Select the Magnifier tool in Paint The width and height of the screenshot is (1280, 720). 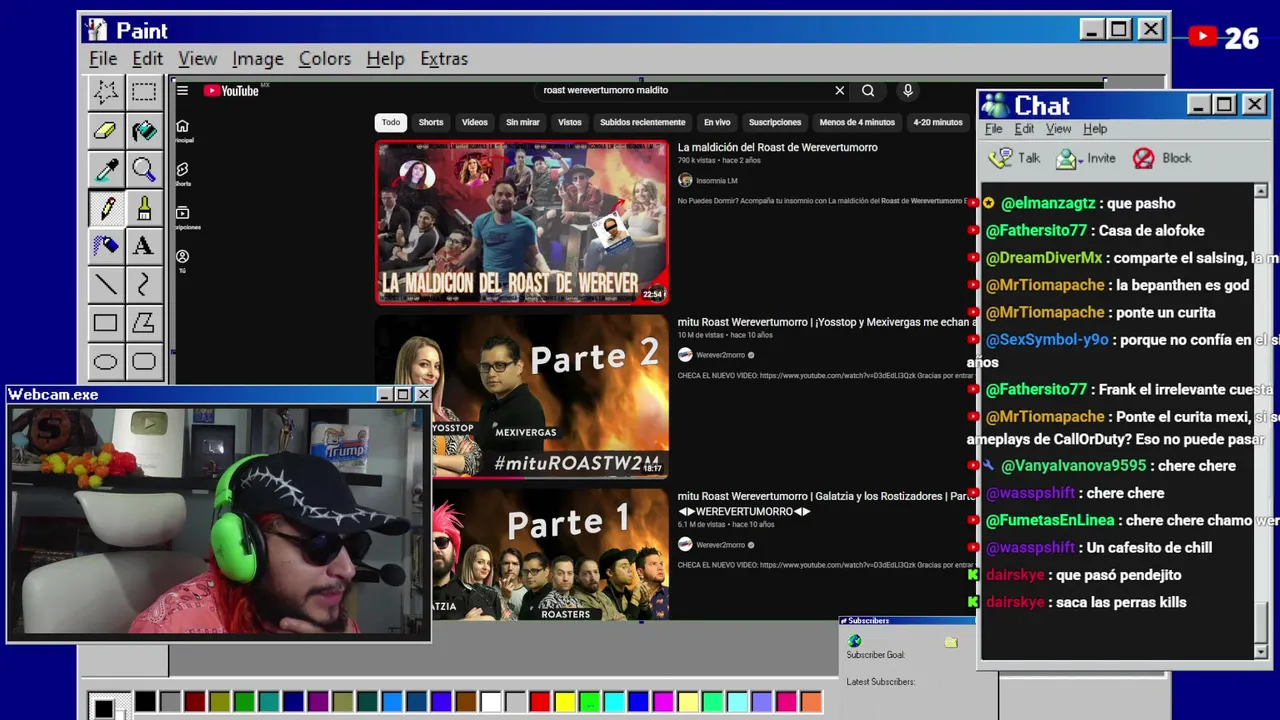point(144,170)
